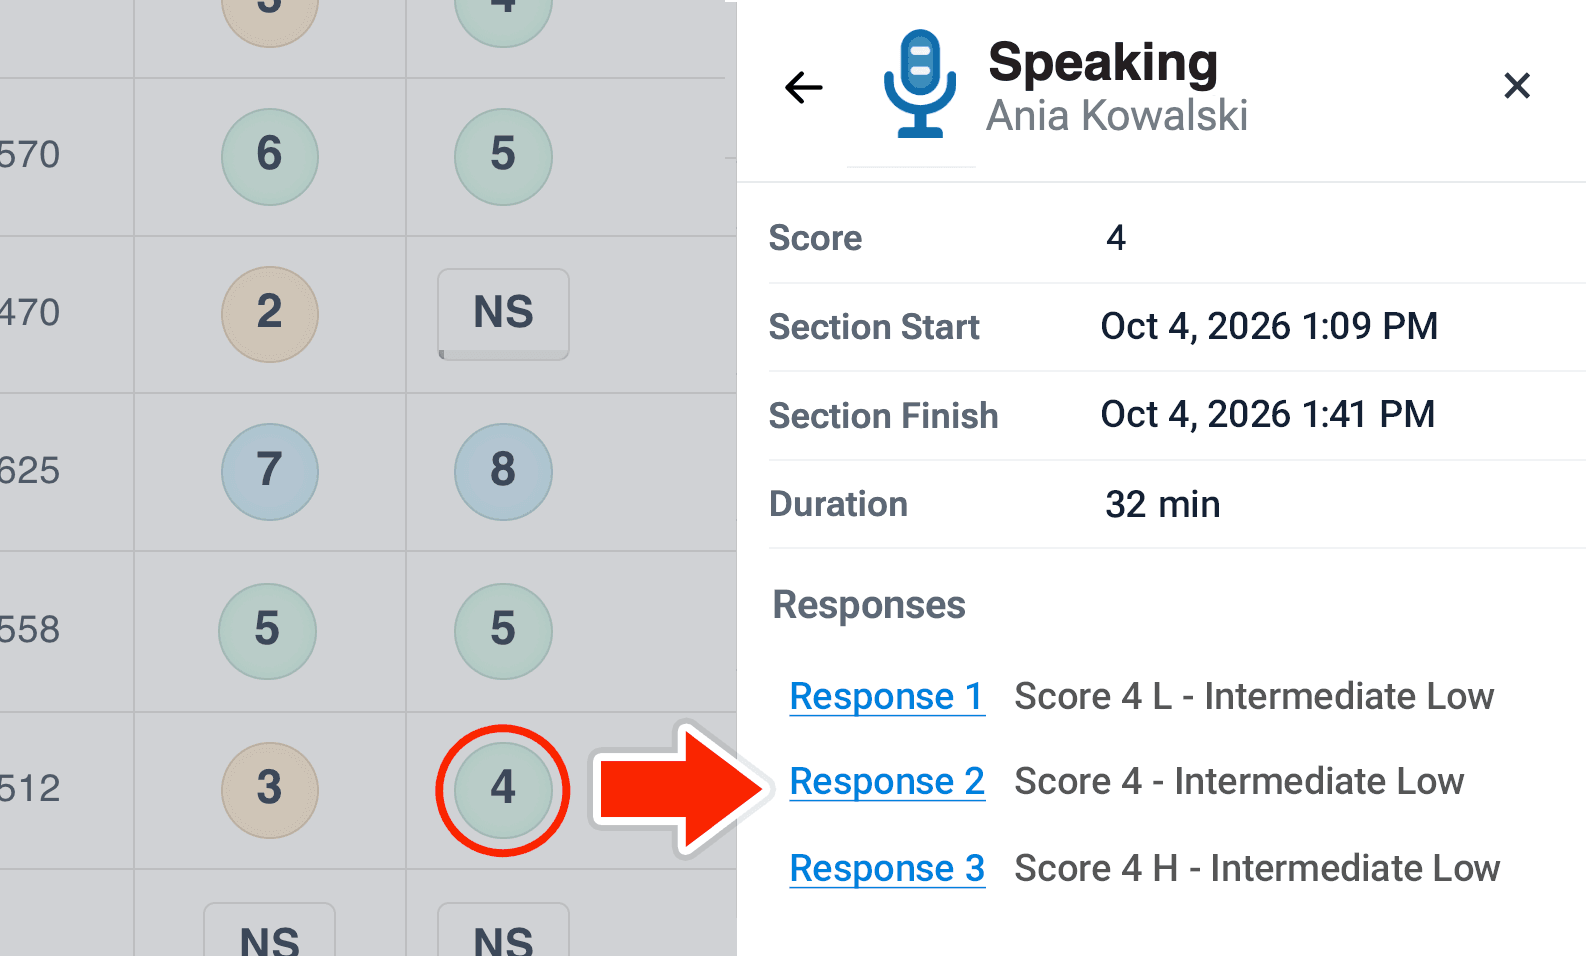This screenshot has width=1586, height=956.
Task: Select the circled score 4 badge
Action: tap(503, 789)
